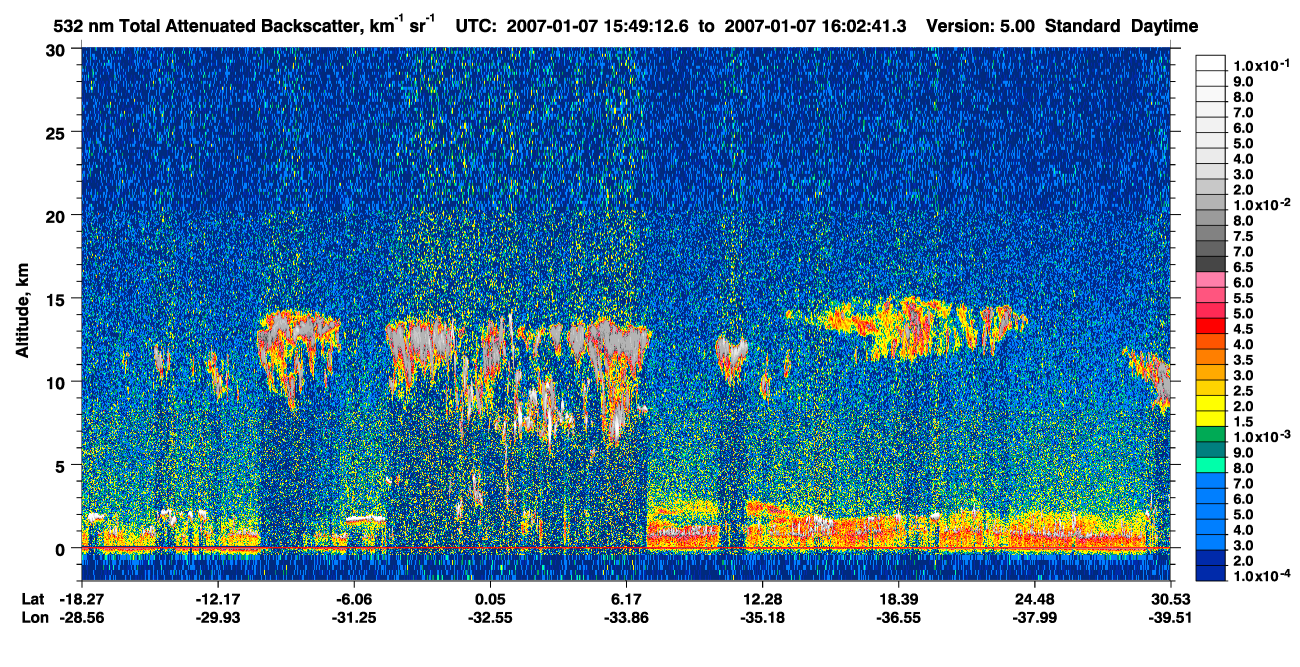Click longitude value '-36.55'
Image resolution: width=1300 pixels, height=667 pixels.
pos(898,617)
